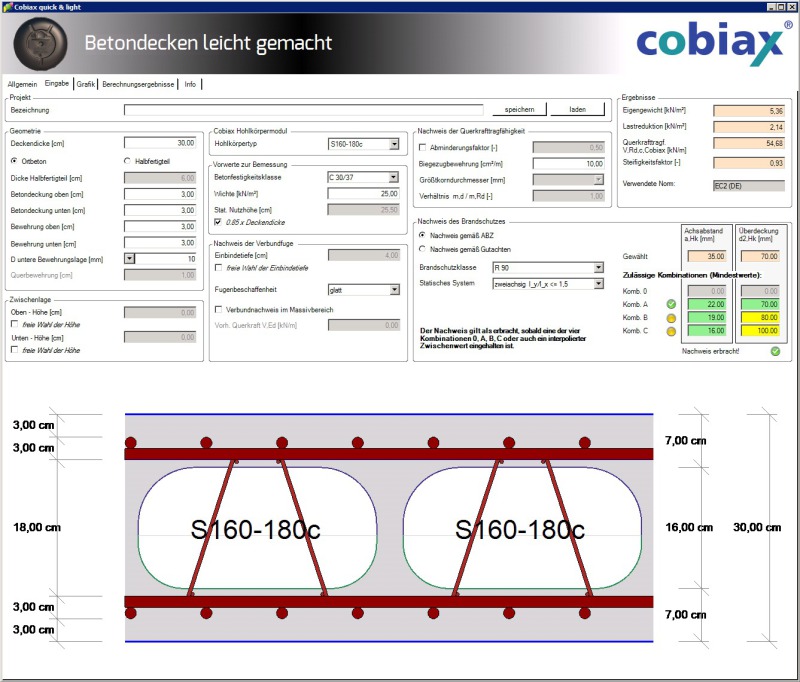Image resolution: width=800 pixels, height=682 pixels.
Task: Click the cobiax brand logo
Action: (714, 43)
